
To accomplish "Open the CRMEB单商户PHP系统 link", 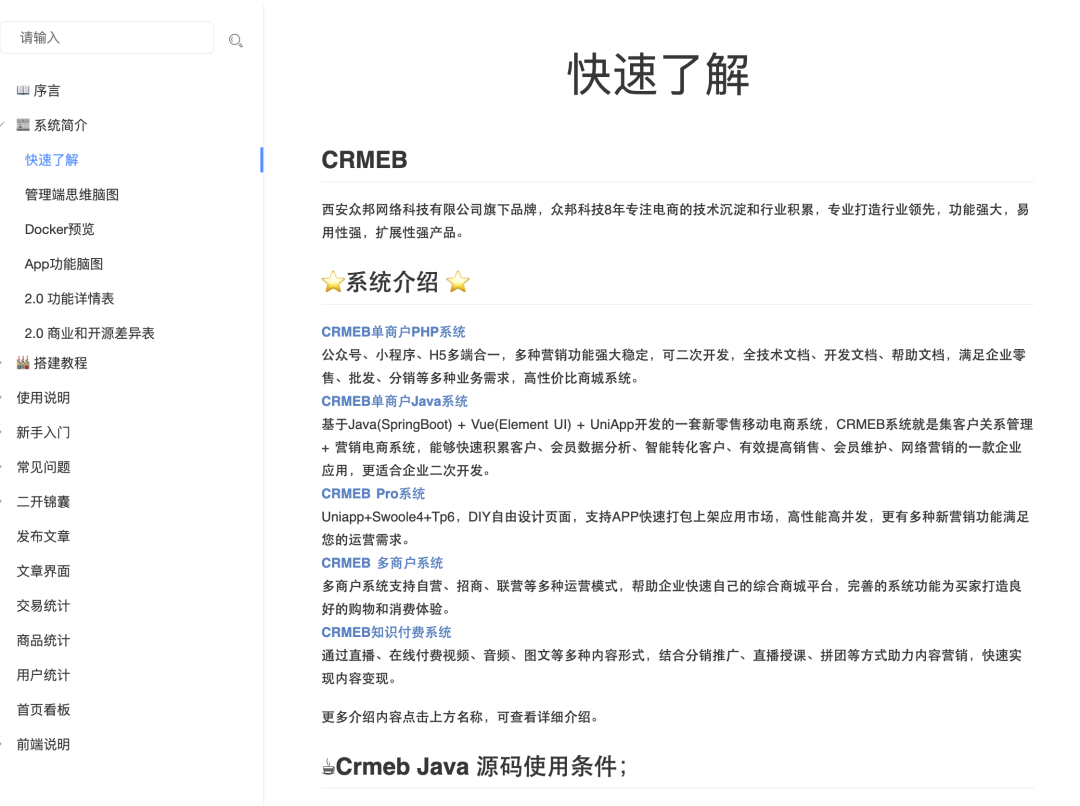I will click(393, 331).
